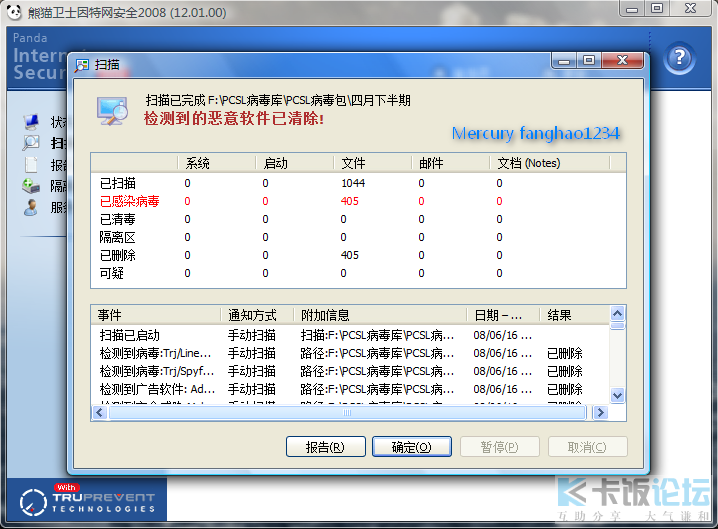This screenshot has width=718, height=529.
Task: Click the scan computer magnifier icon
Action: (112, 111)
